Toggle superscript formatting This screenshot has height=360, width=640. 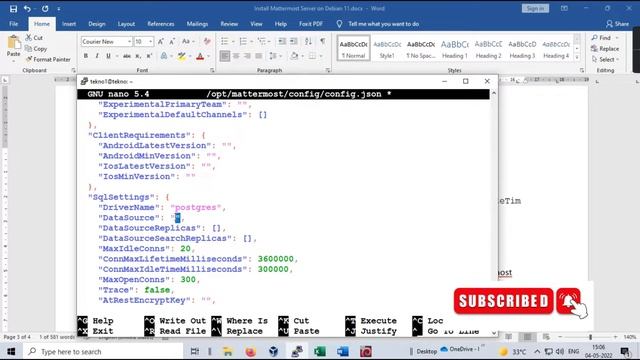pos(149,56)
